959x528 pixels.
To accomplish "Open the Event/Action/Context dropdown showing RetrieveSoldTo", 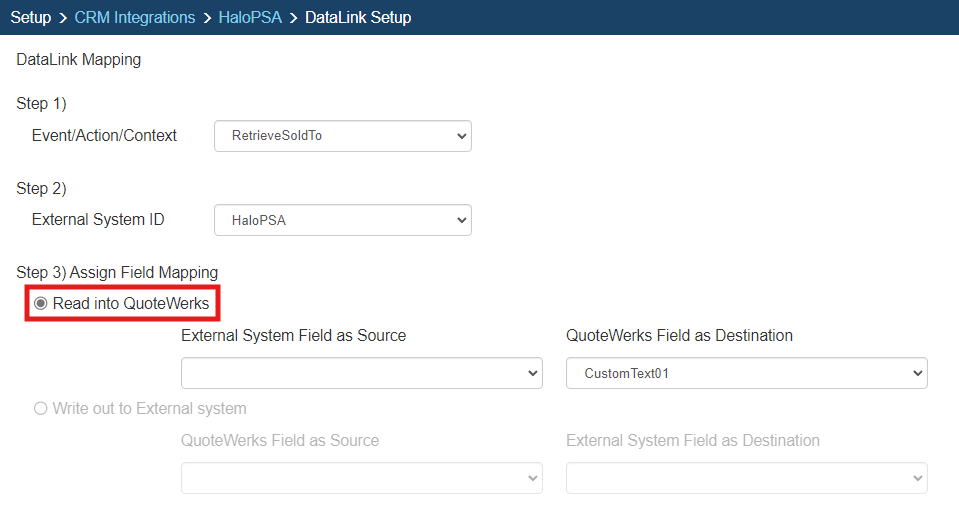I will (x=342, y=136).
